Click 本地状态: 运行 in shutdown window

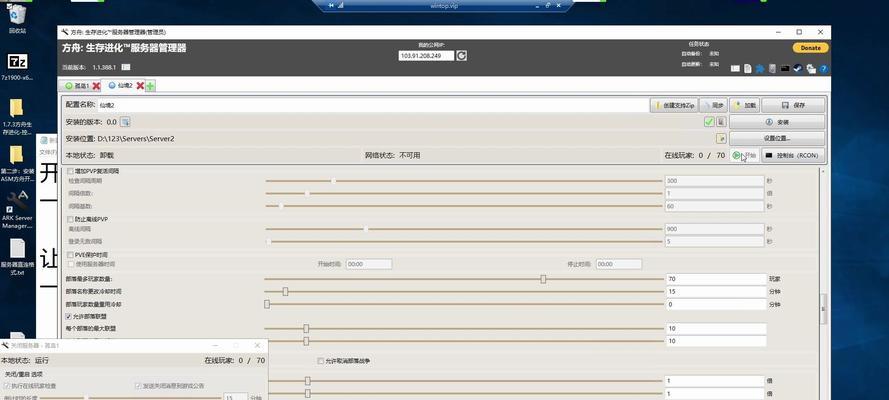pyautogui.click(x=24, y=360)
